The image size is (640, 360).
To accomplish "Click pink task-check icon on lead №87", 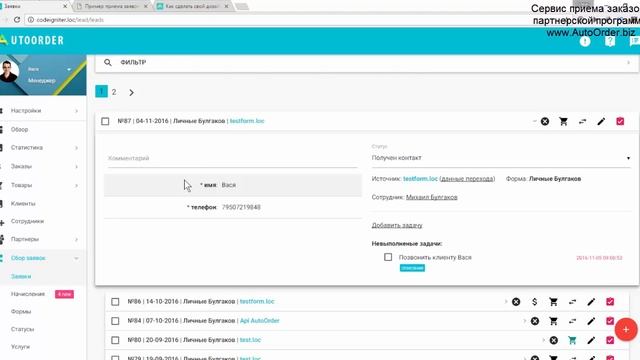I will [x=620, y=122].
